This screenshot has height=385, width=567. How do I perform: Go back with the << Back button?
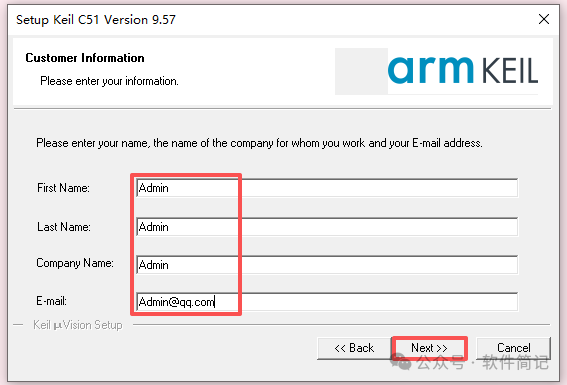(x=354, y=348)
